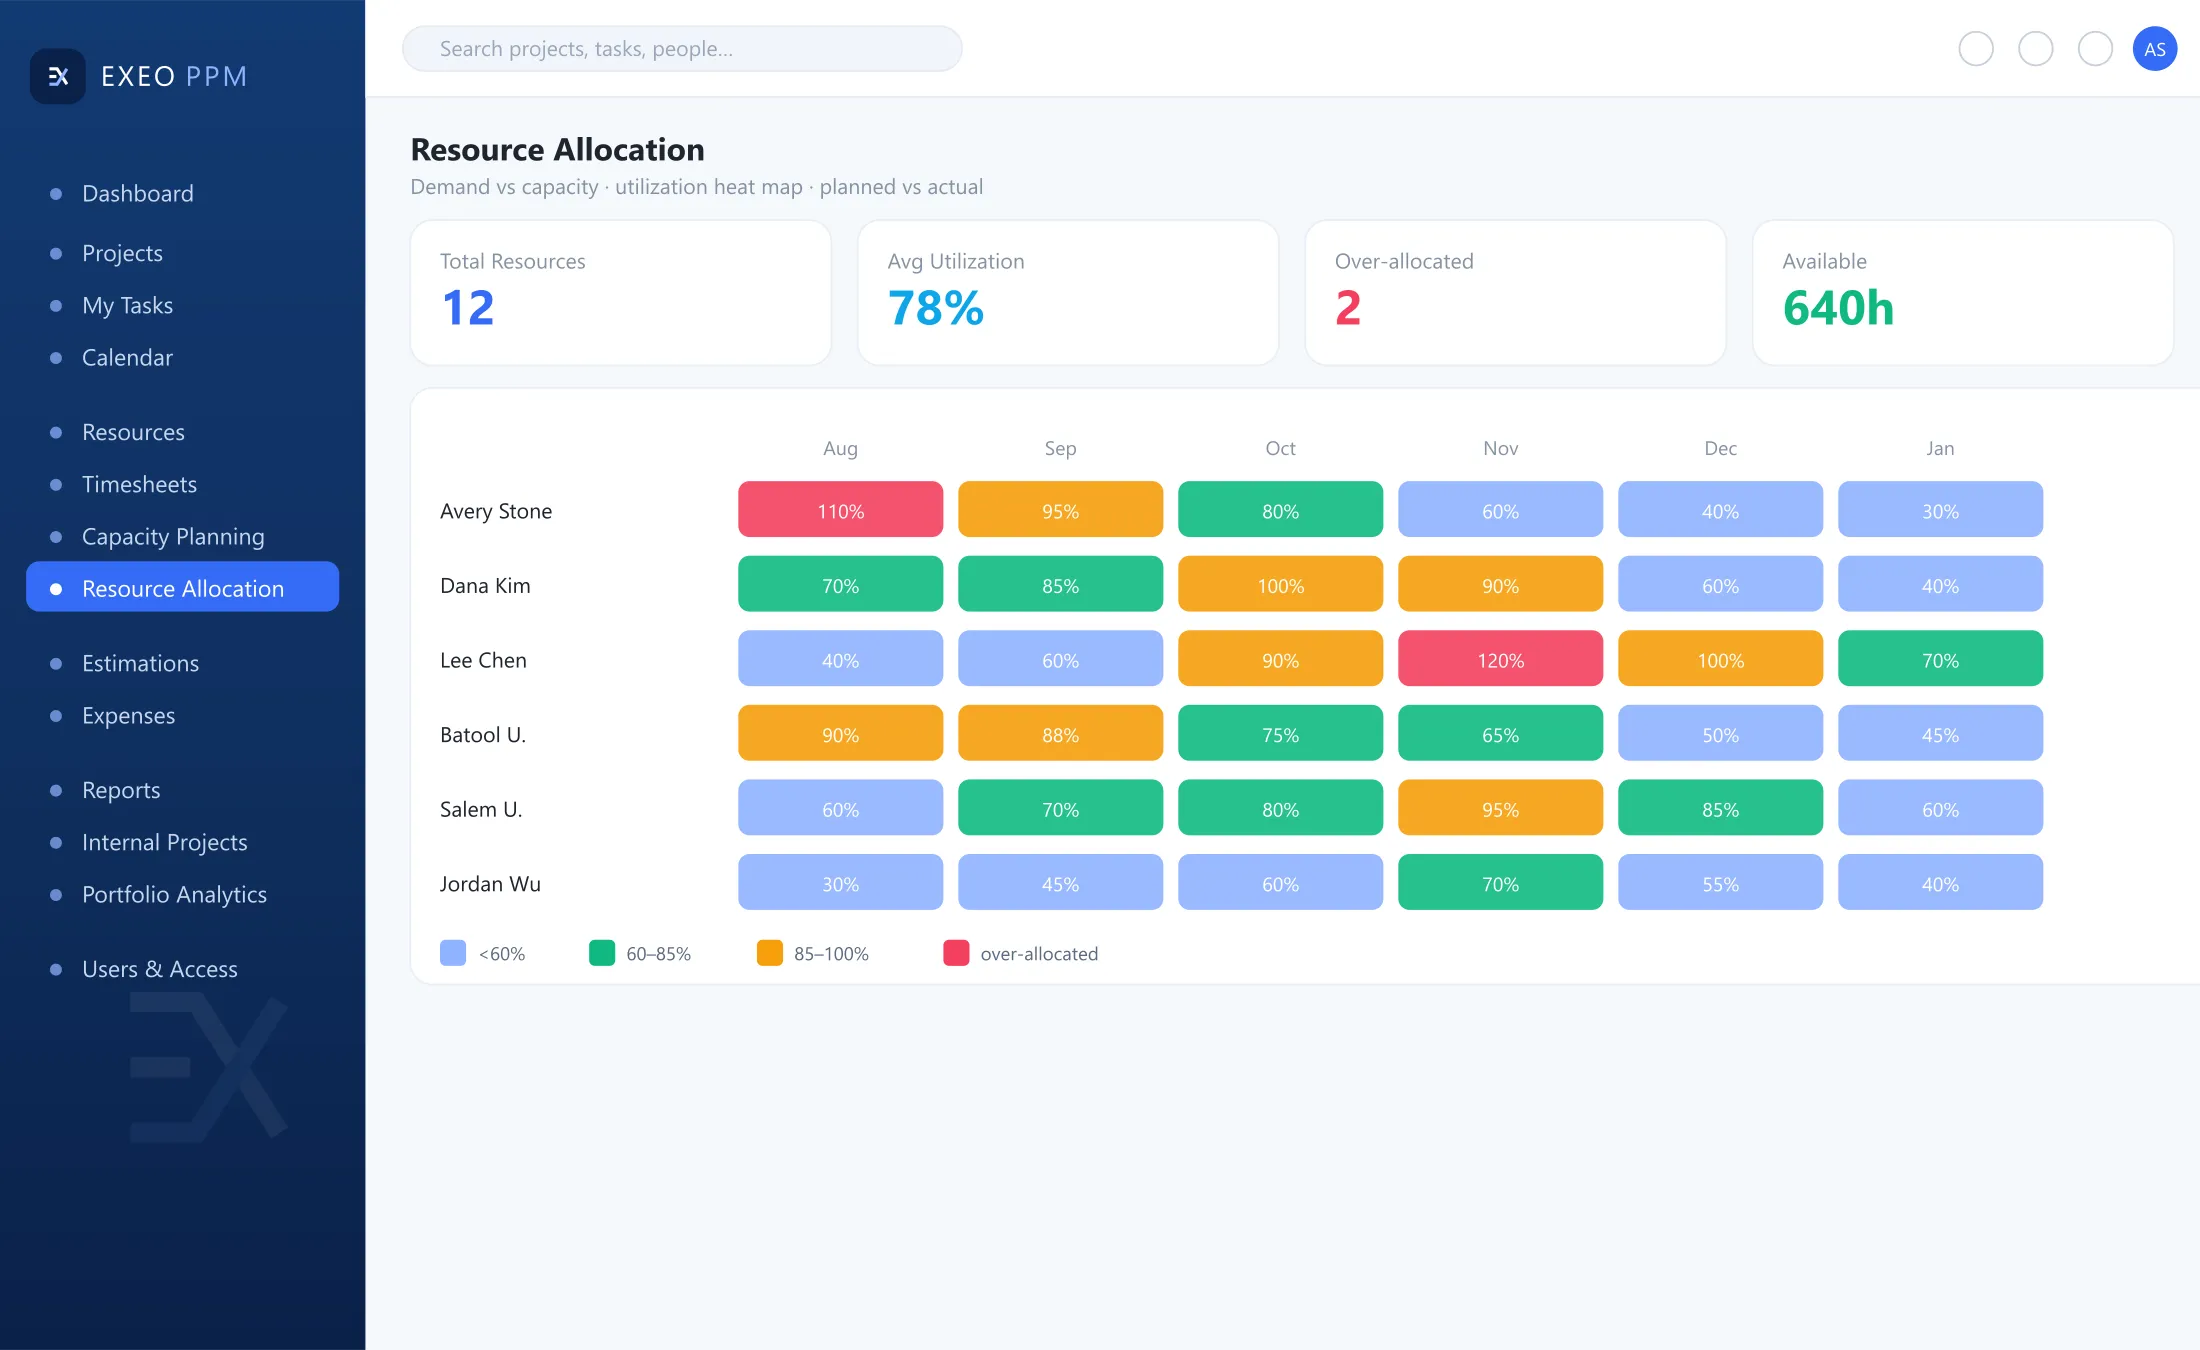Click the red over-allocated legend swatch
The image size is (2200, 1350).
pyautogui.click(x=956, y=953)
